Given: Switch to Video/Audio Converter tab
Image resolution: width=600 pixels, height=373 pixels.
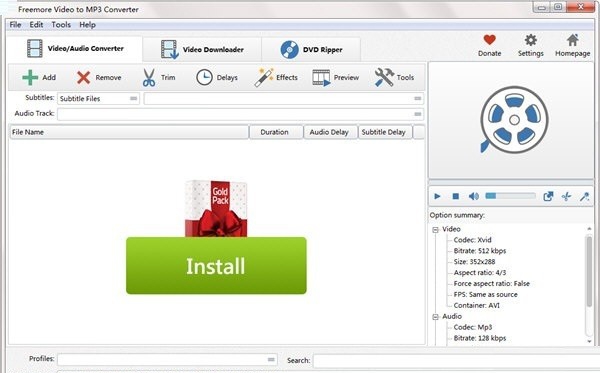Looking at the screenshot, I should click(75, 49).
